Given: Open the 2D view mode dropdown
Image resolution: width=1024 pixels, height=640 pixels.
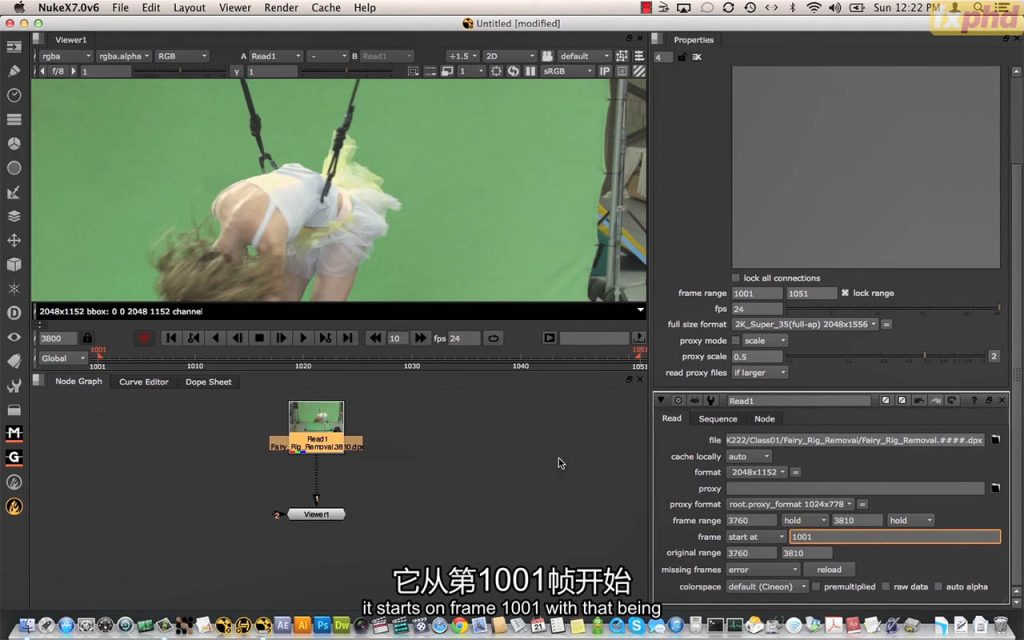Looking at the screenshot, I should click(x=509, y=56).
